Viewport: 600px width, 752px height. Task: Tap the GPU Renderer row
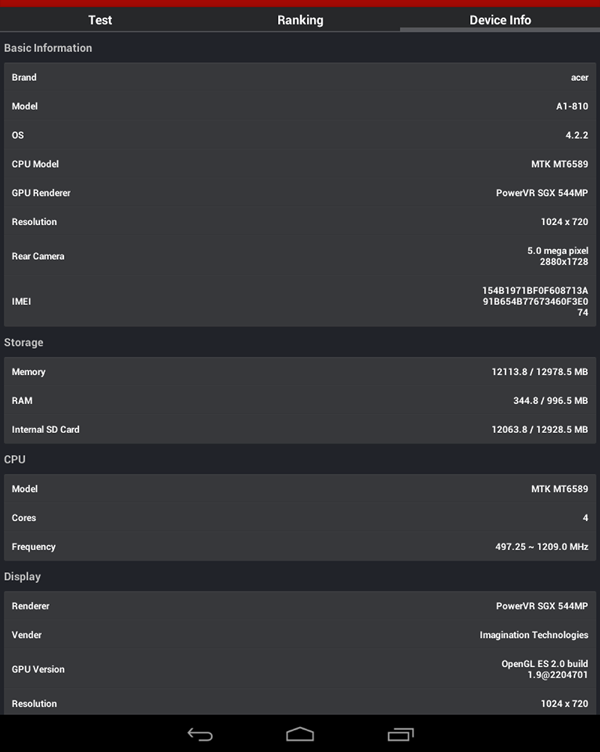[300, 192]
